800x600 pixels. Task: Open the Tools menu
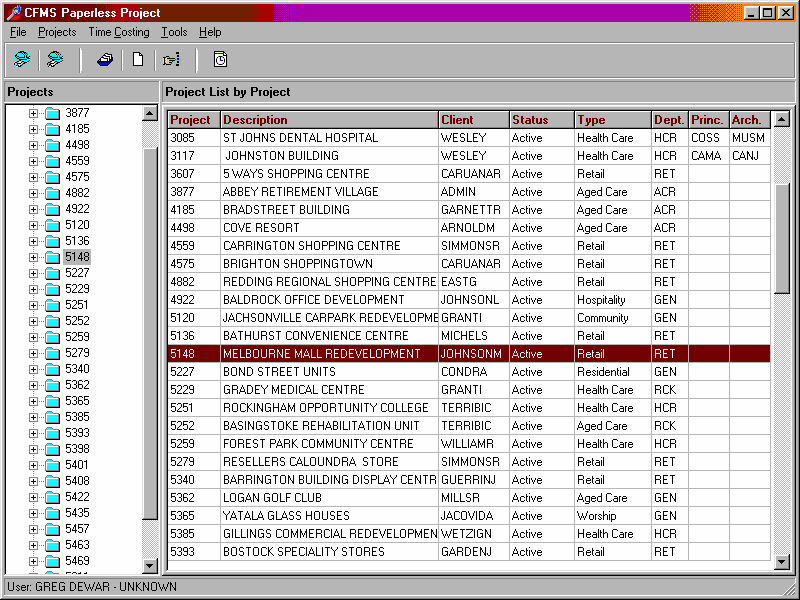[x=174, y=32]
